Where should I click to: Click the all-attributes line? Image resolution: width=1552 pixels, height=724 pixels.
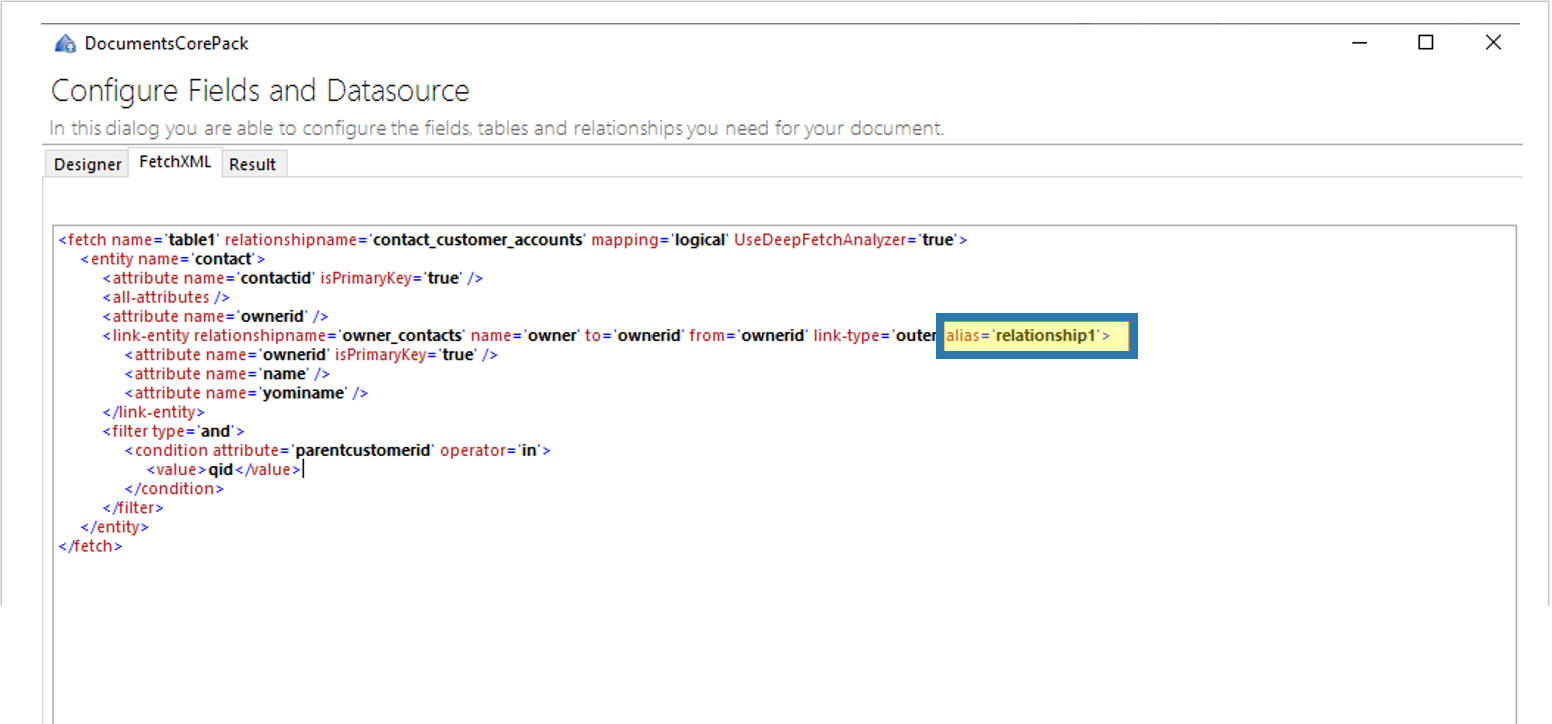pyautogui.click(x=166, y=297)
